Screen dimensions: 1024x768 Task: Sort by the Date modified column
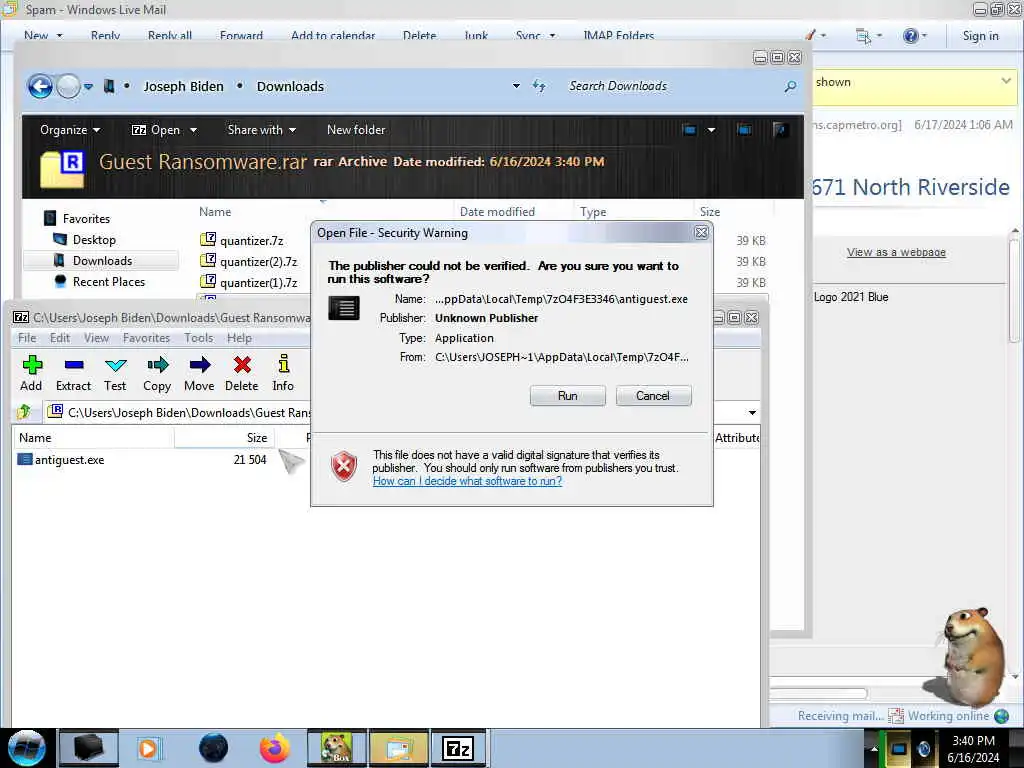click(x=497, y=212)
